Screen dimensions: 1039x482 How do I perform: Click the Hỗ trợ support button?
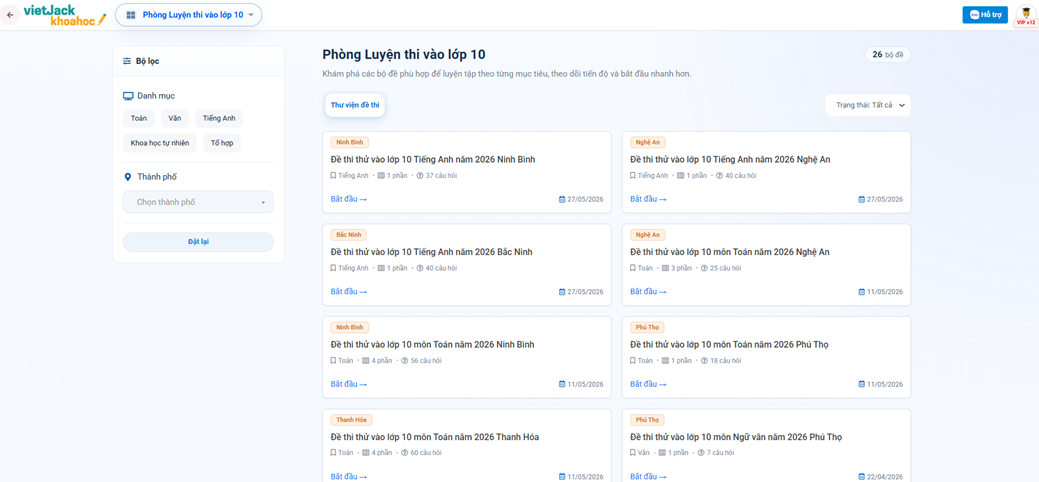point(985,15)
